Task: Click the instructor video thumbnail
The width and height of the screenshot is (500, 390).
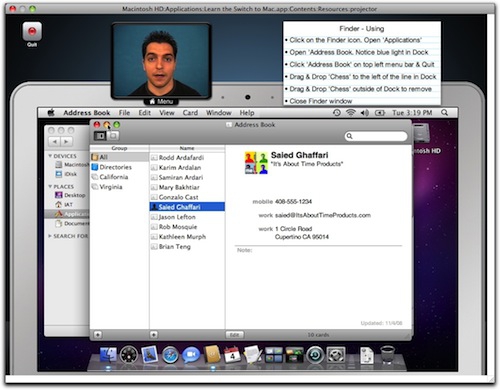Action: click(161, 61)
